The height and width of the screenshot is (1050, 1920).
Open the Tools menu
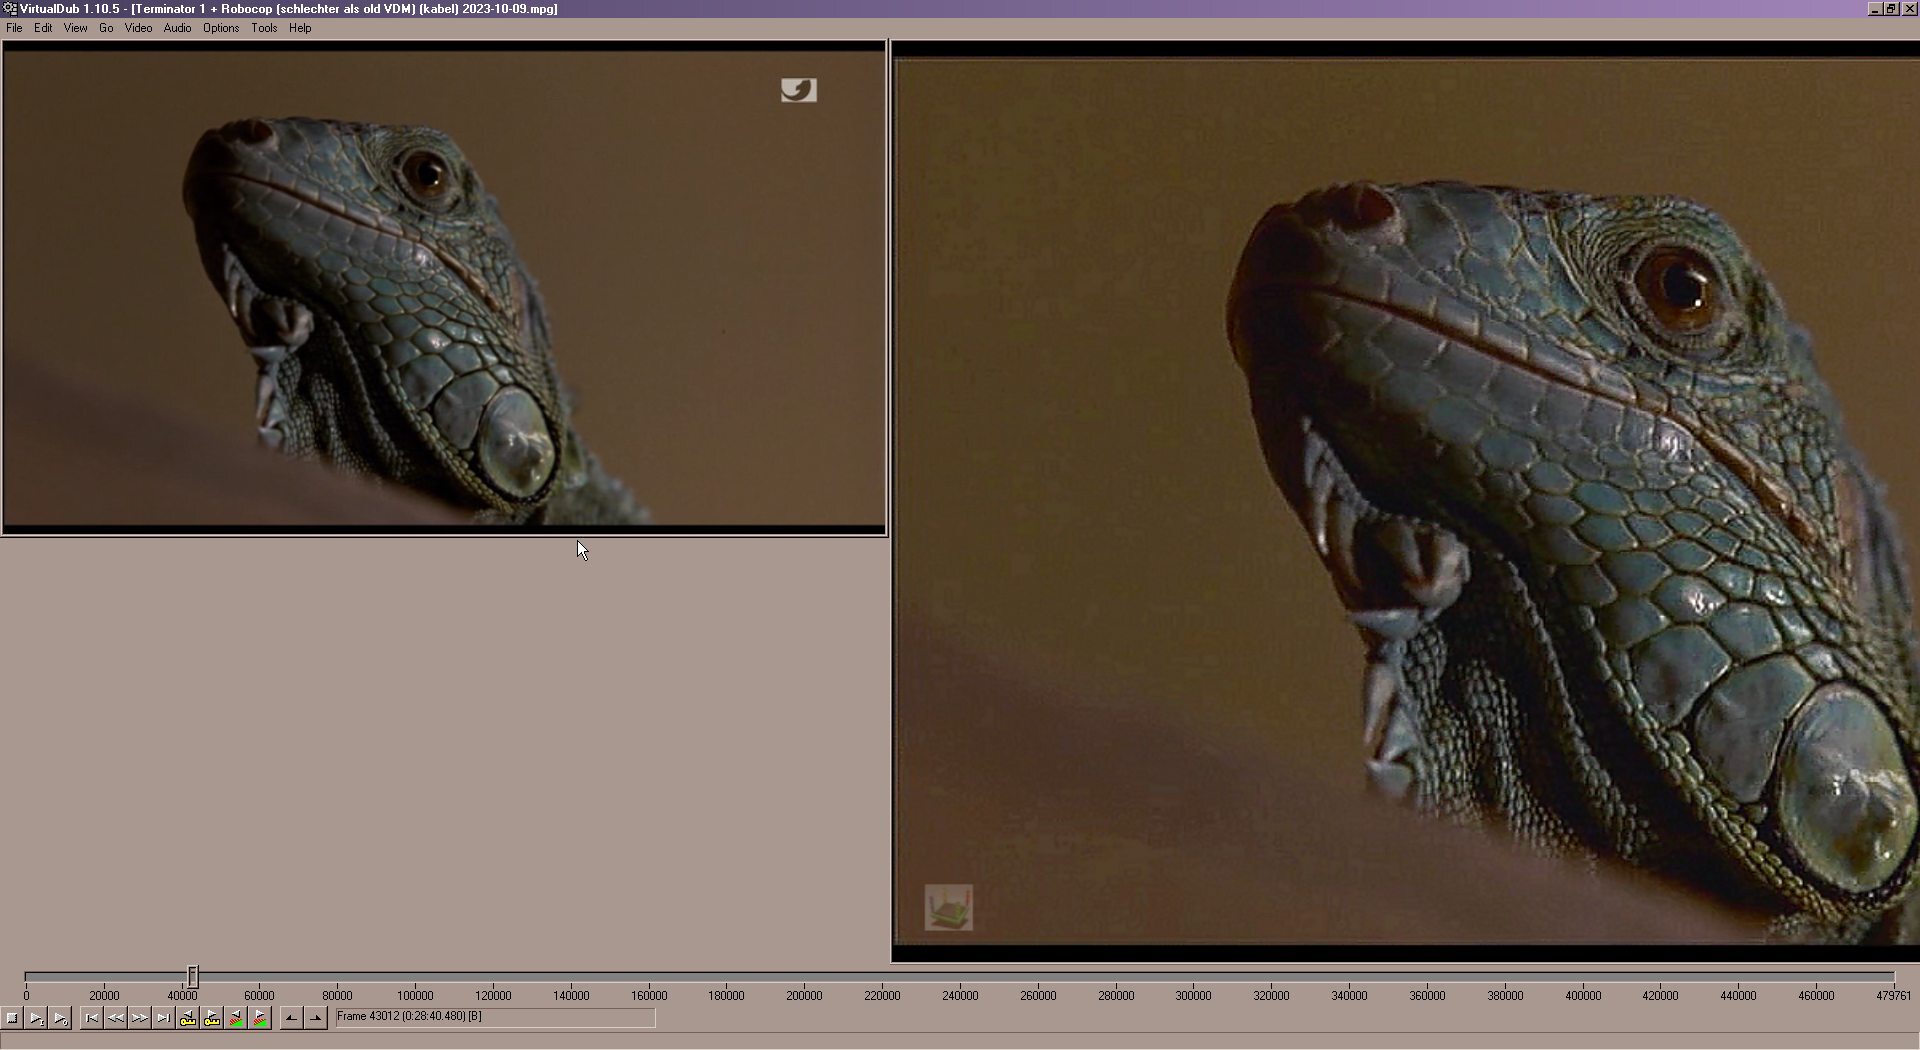(x=264, y=28)
